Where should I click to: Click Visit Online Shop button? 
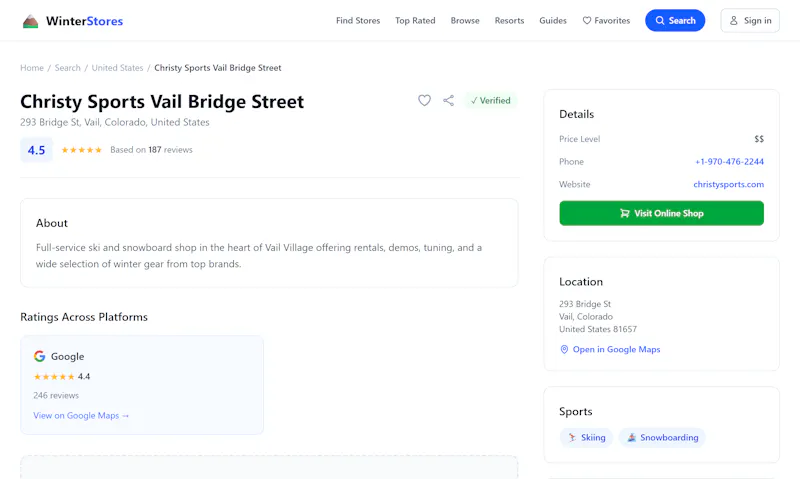click(x=661, y=213)
